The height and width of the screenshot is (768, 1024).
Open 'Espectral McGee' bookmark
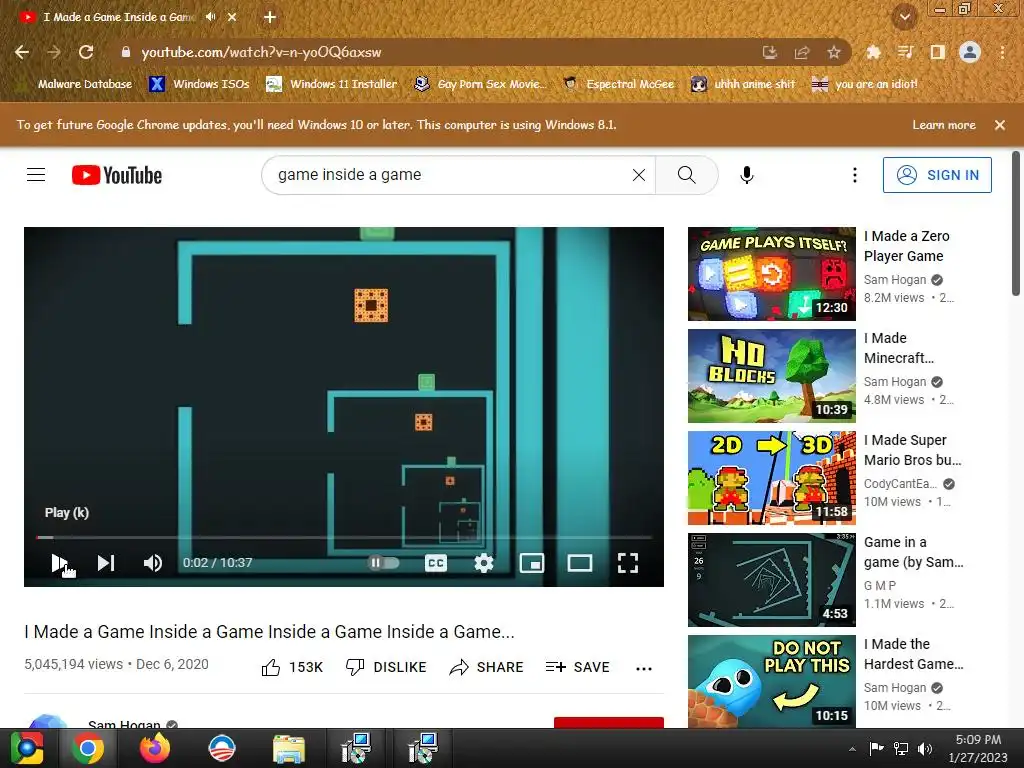point(618,84)
